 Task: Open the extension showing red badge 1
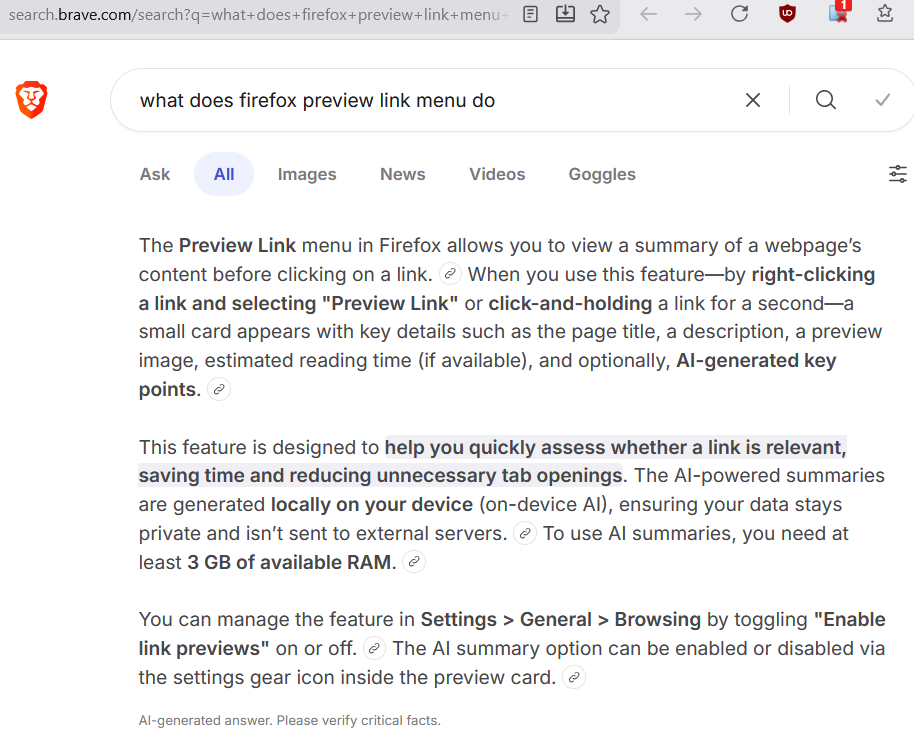click(x=837, y=16)
